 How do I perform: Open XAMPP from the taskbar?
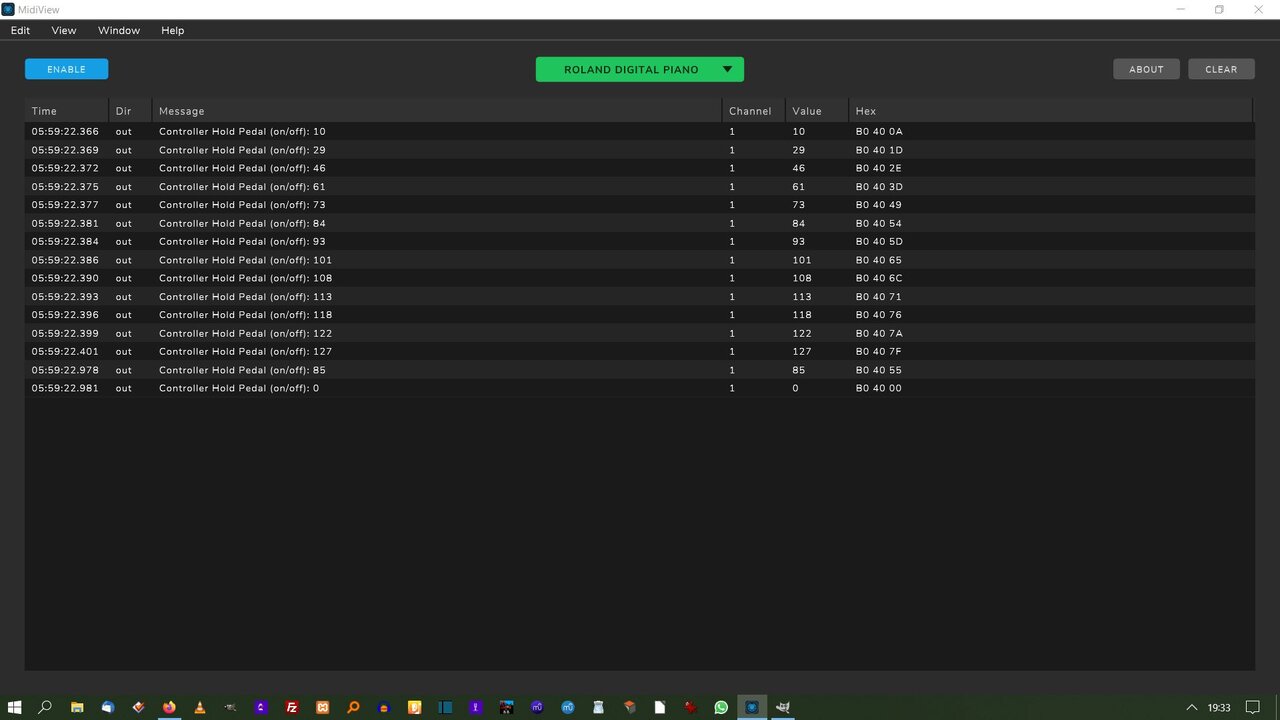[323, 707]
